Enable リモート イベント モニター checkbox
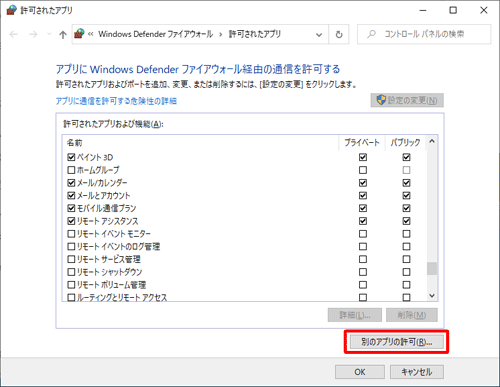Screen dimensions: 500x387 click(x=71, y=234)
